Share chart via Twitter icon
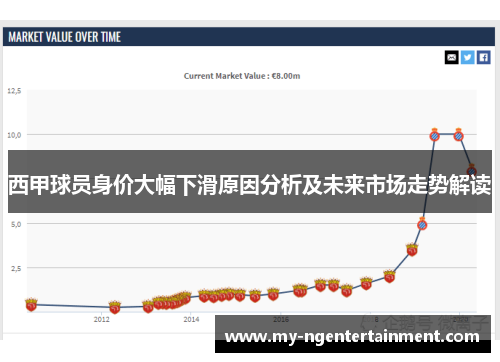Screen dimensions: 500x362 468,57
